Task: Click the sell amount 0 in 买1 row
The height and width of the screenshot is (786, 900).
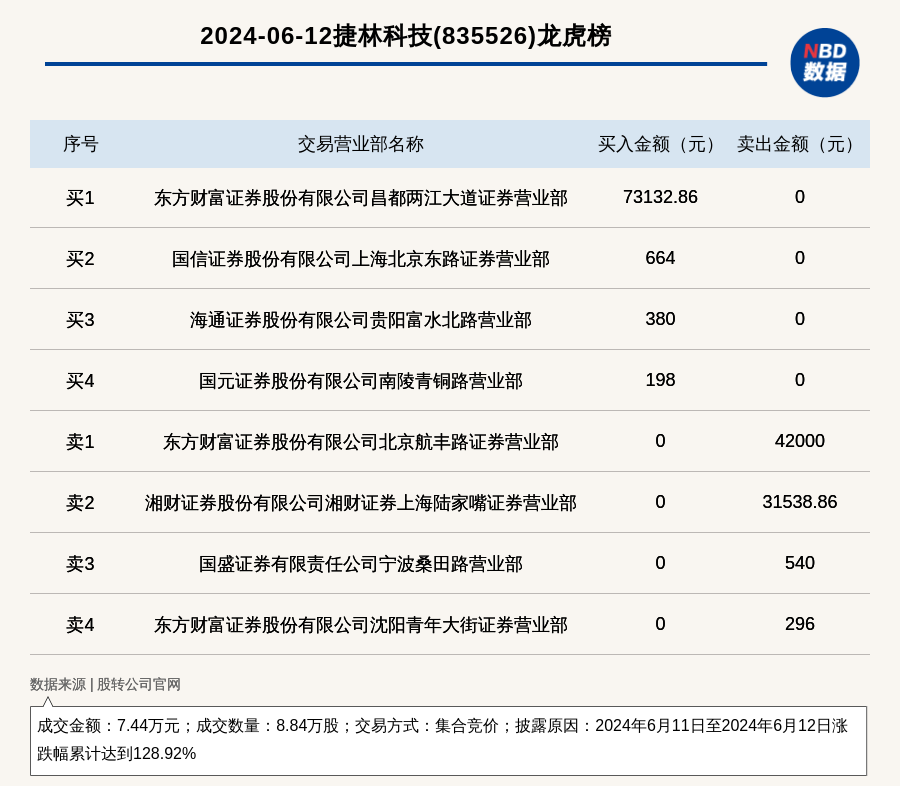Action: click(x=800, y=197)
